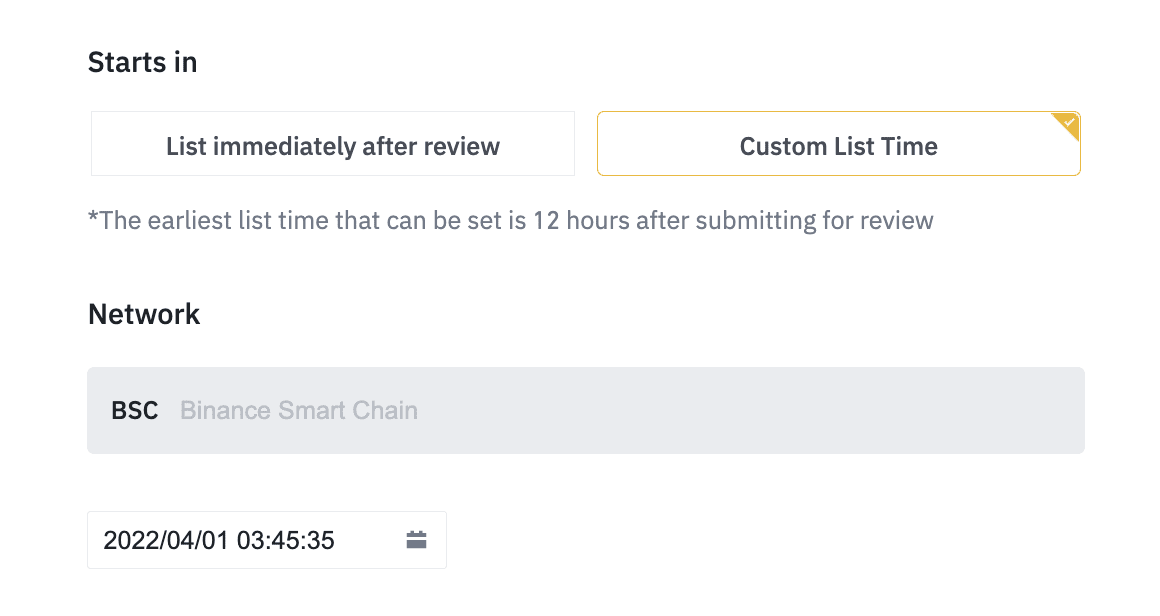Click the time 03:45:35 in the field
This screenshot has width=1160, height=616.
click(289, 540)
